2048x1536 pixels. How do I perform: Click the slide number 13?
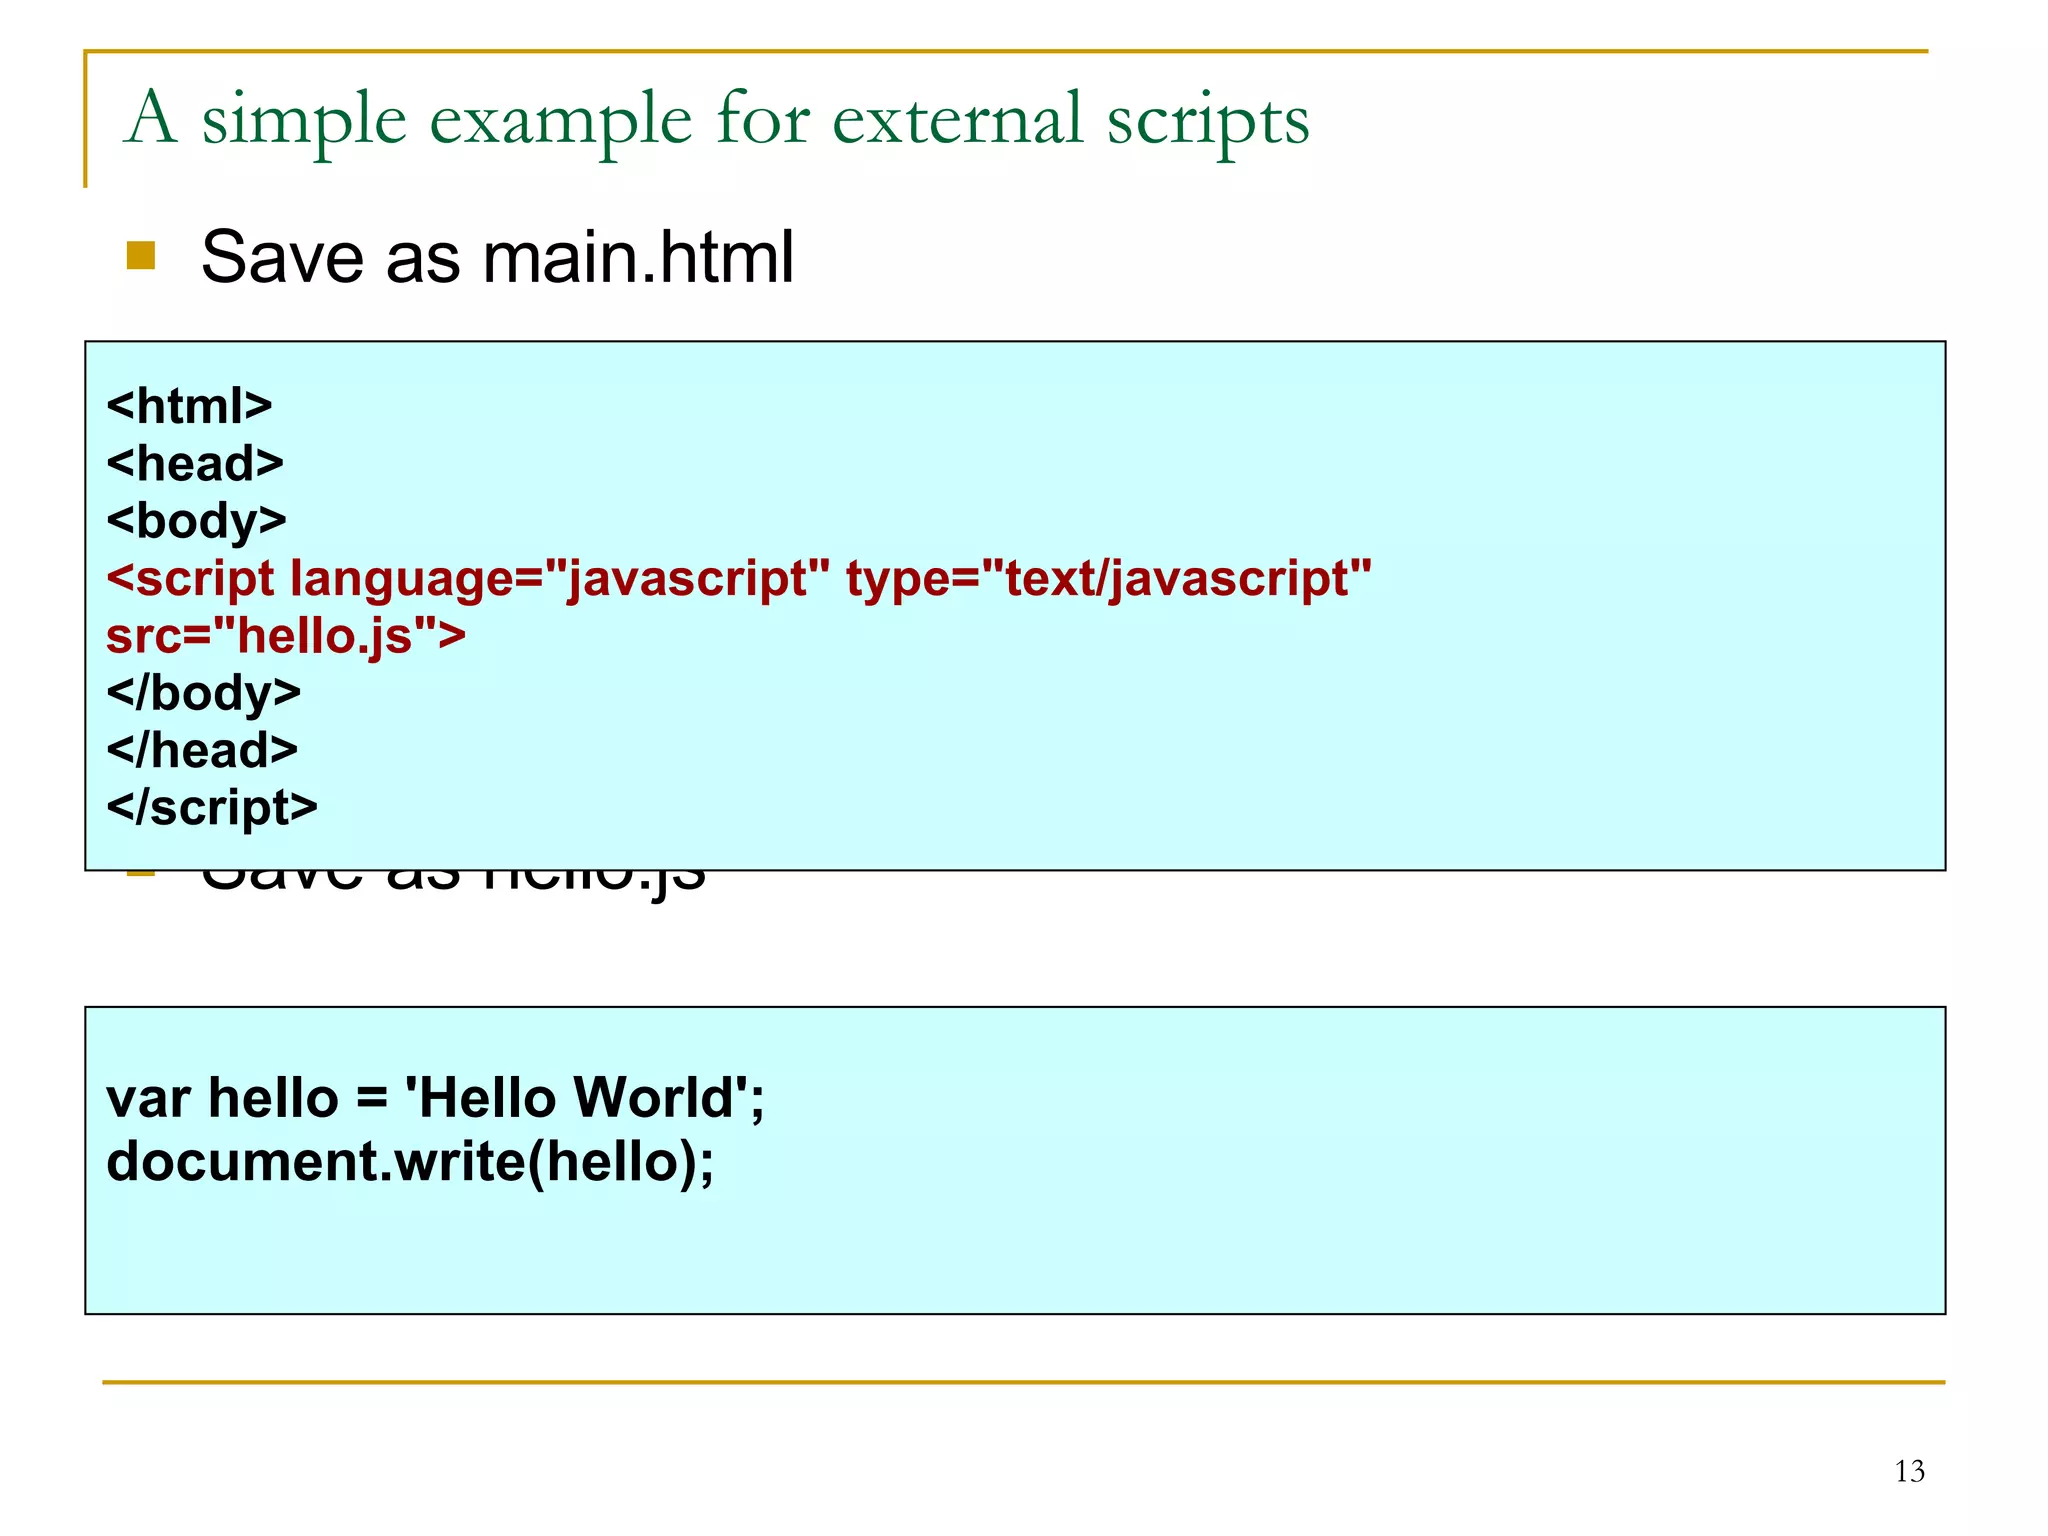pos(1909,1471)
